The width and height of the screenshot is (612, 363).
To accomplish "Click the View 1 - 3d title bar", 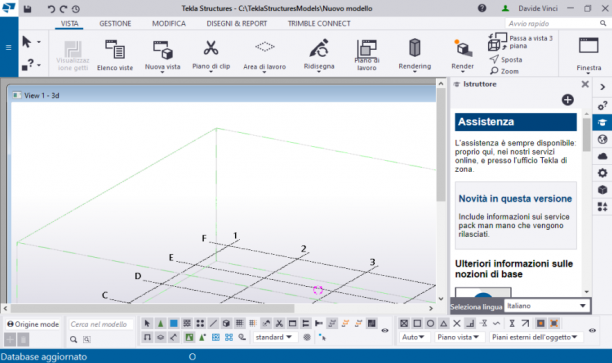I will click(x=222, y=95).
